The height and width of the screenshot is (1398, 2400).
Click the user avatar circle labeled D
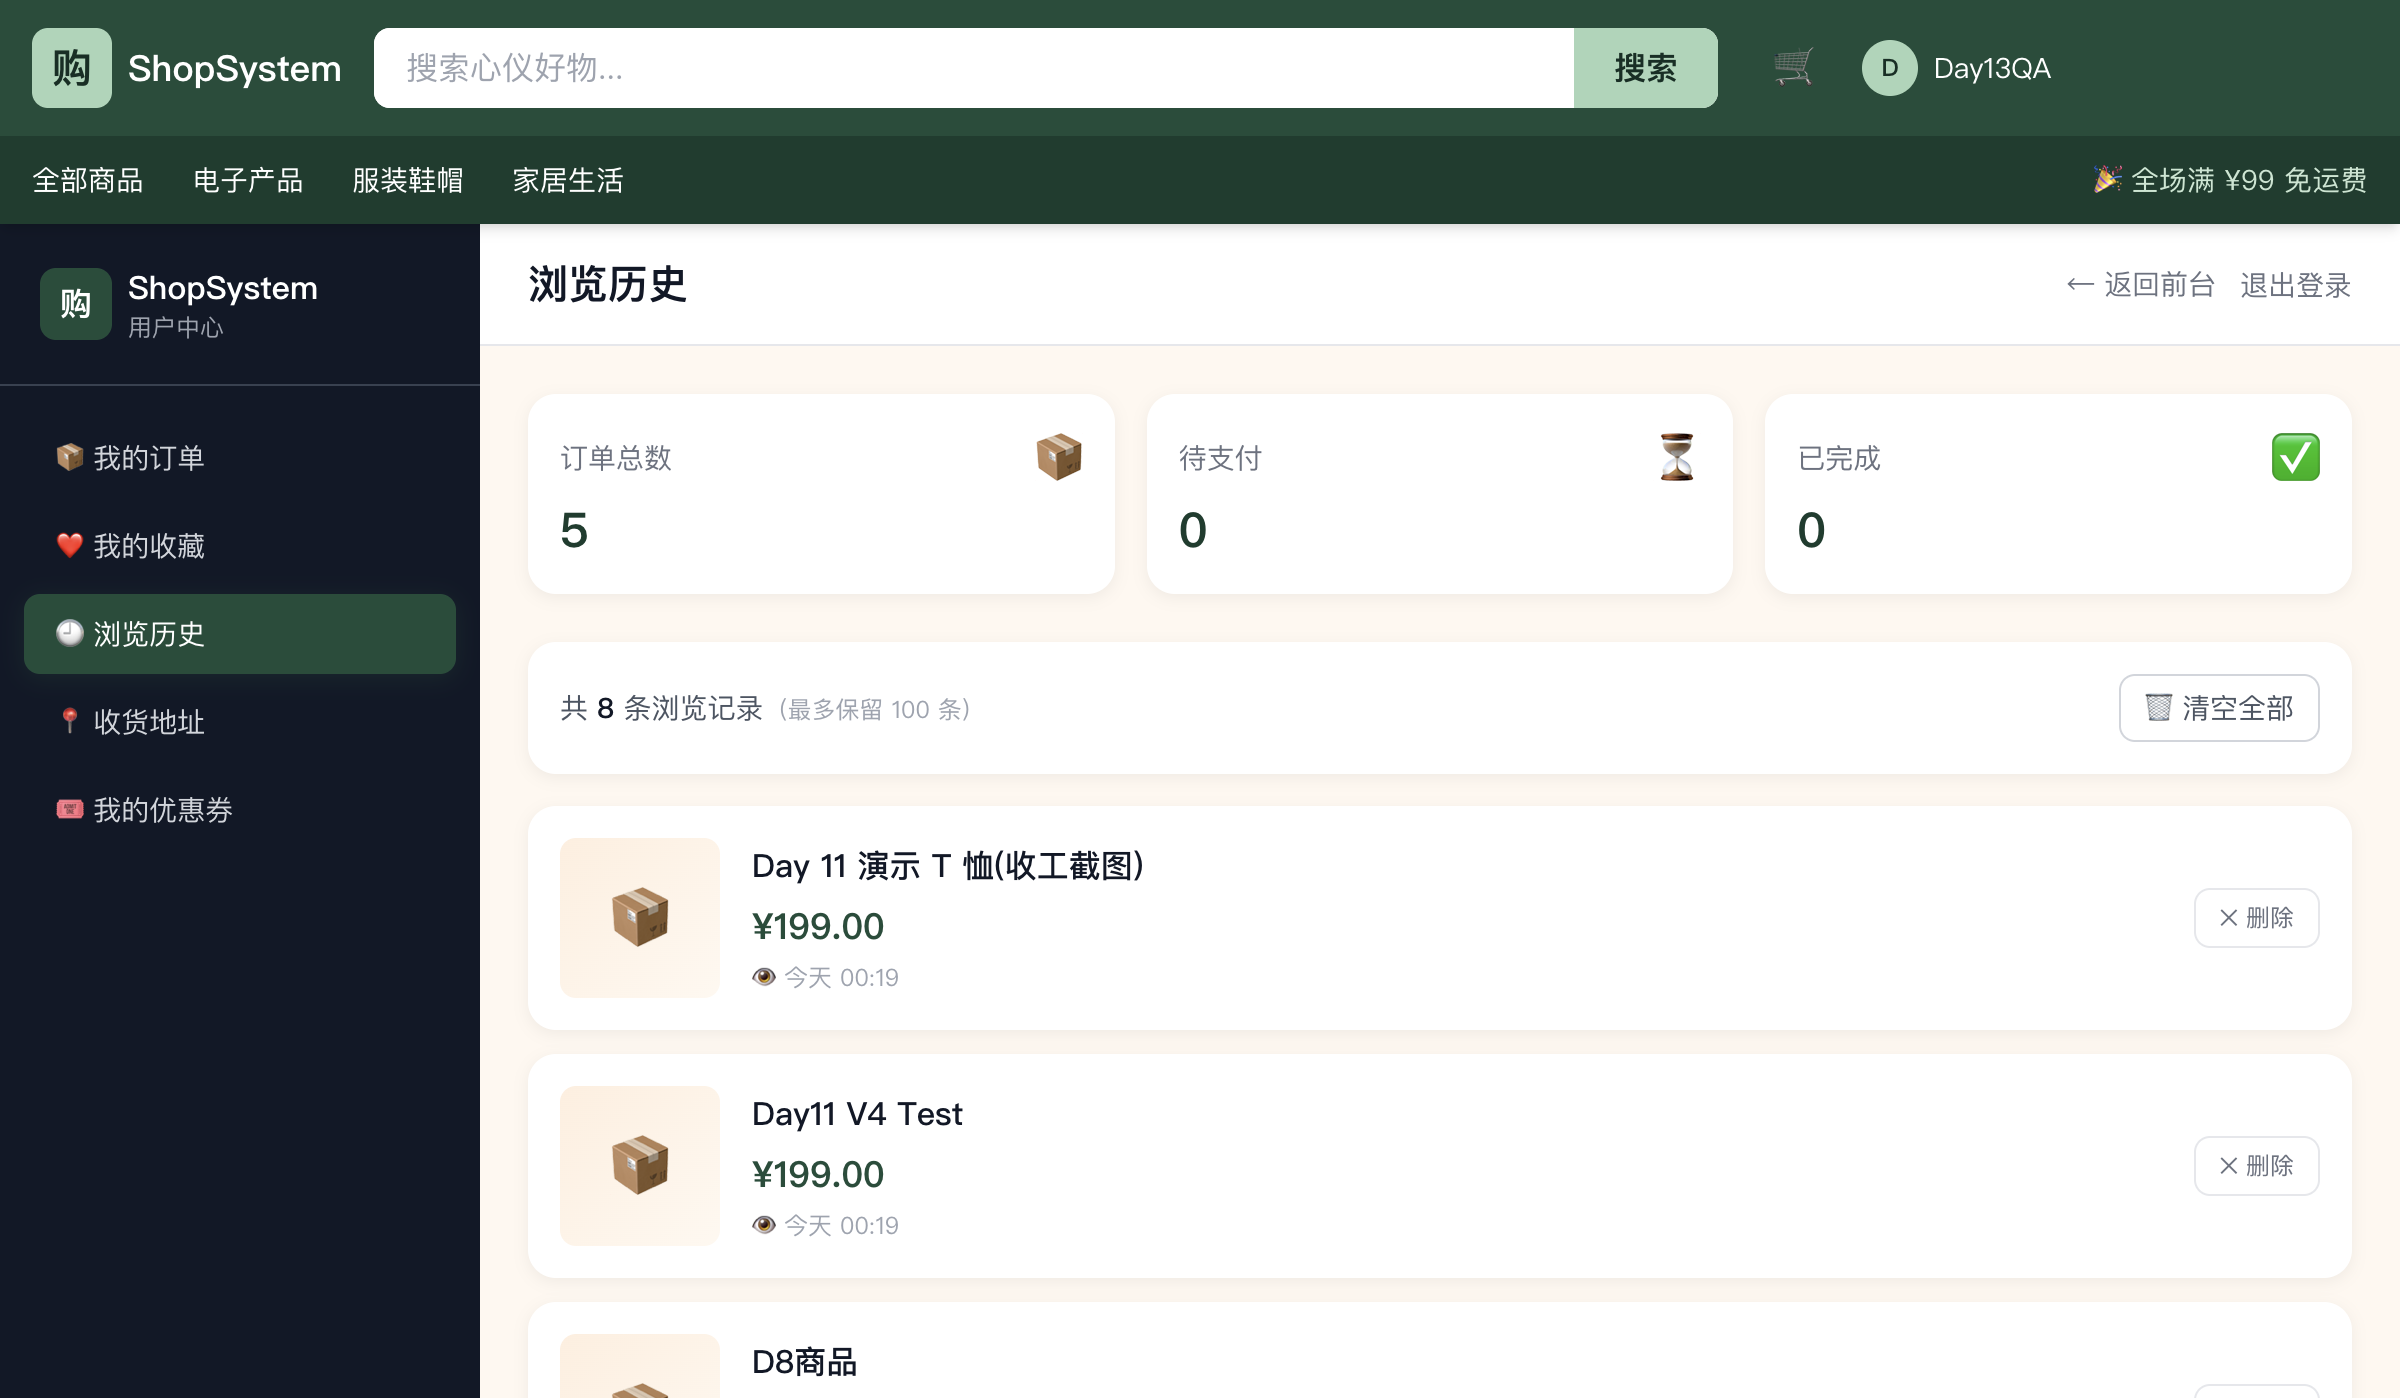pyautogui.click(x=1889, y=68)
